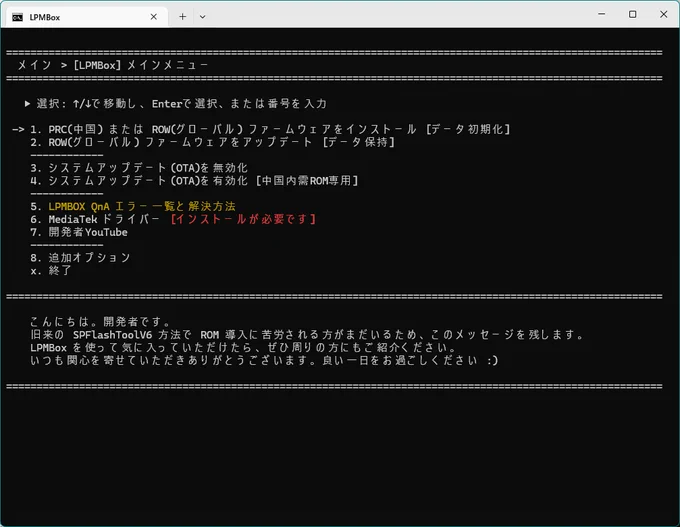This screenshot has height=527, width=680.
Task: Click the terminal icon on LPMBox tab
Action: point(17,17)
